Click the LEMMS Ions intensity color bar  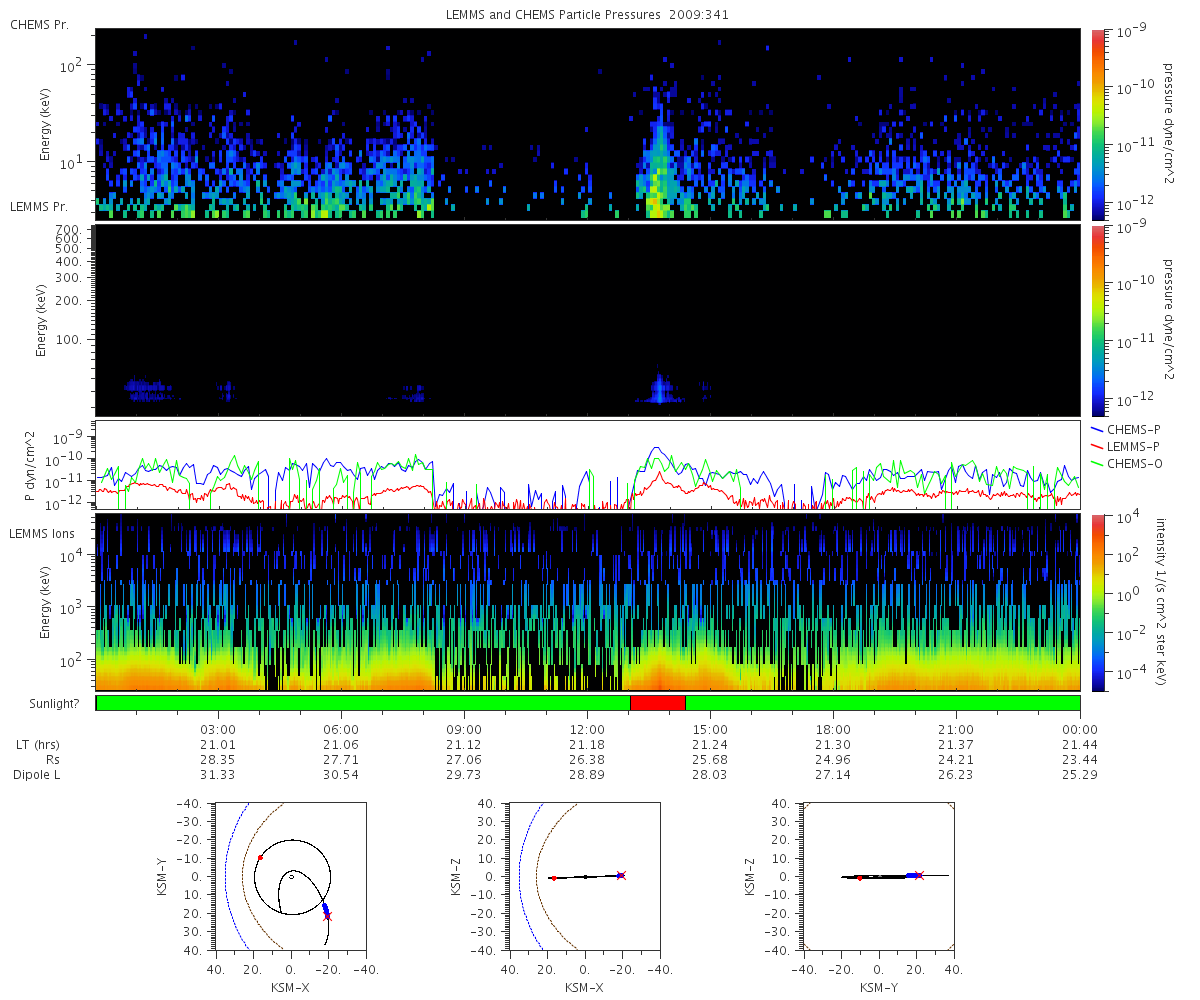click(1097, 602)
